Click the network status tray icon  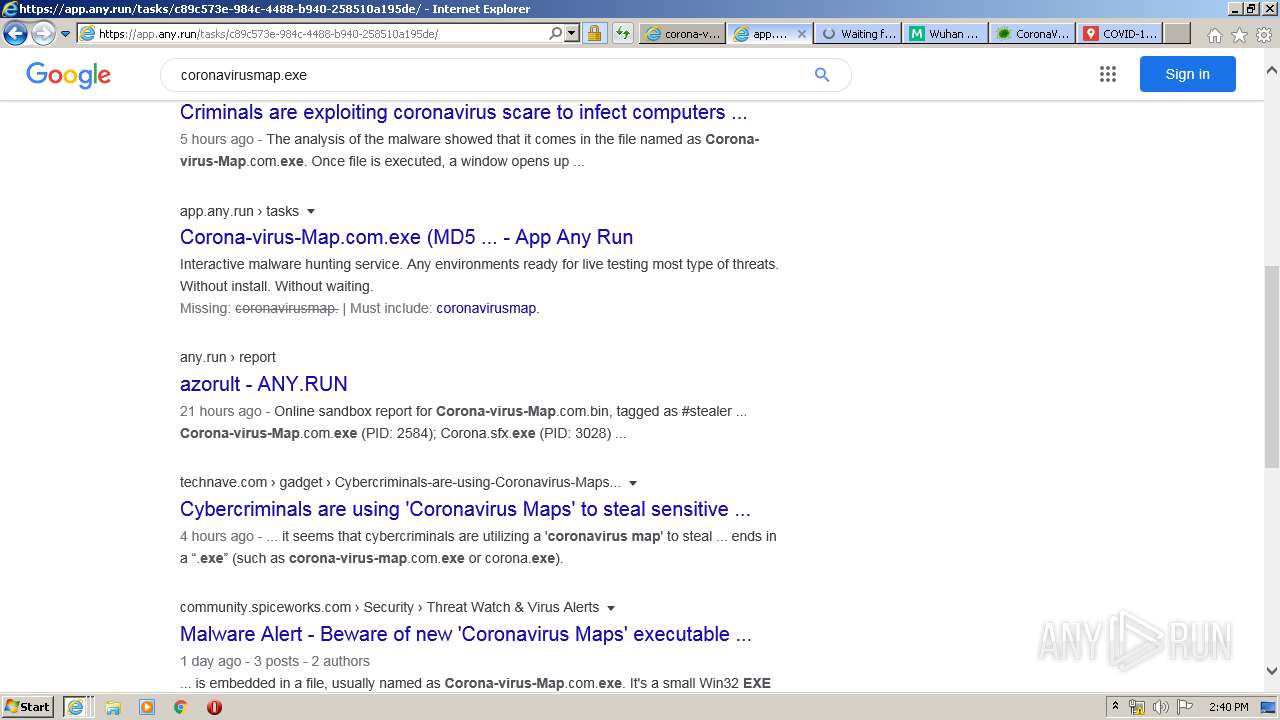click(x=1137, y=707)
